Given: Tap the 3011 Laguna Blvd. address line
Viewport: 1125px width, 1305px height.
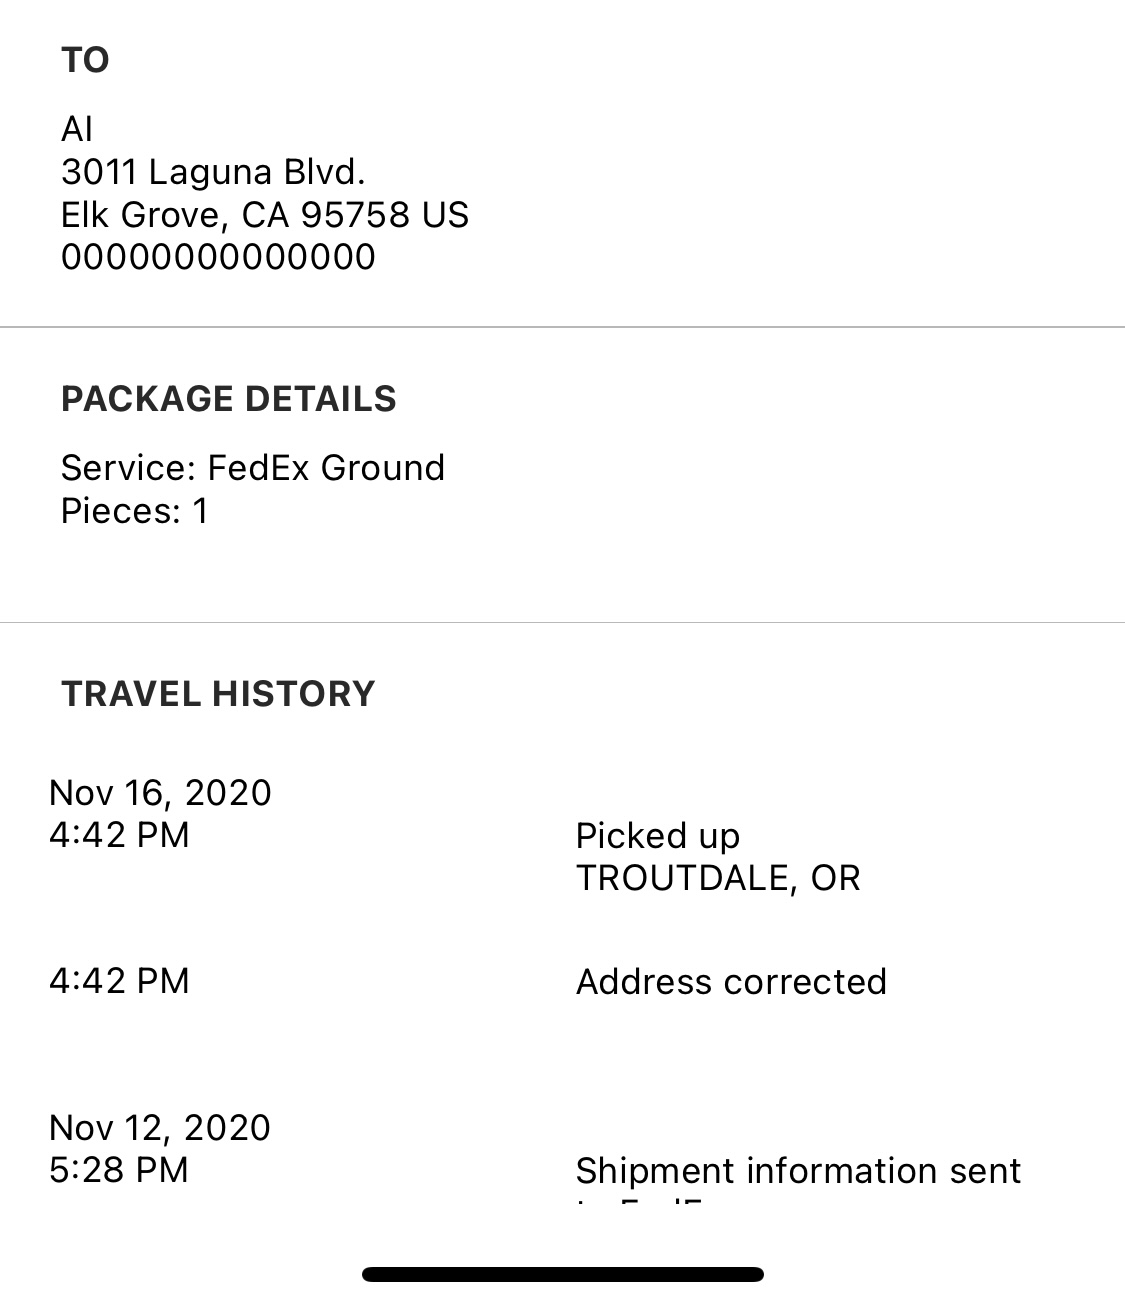Looking at the screenshot, I should pyautogui.click(x=213, y=172).
